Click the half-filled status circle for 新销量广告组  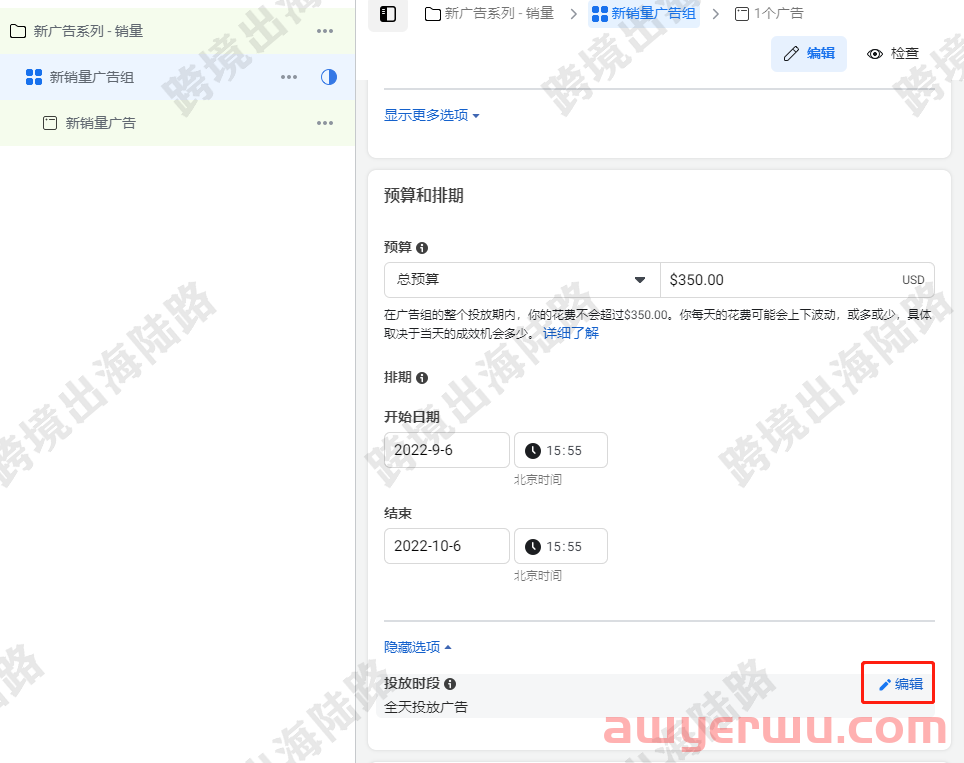(329, 77)
